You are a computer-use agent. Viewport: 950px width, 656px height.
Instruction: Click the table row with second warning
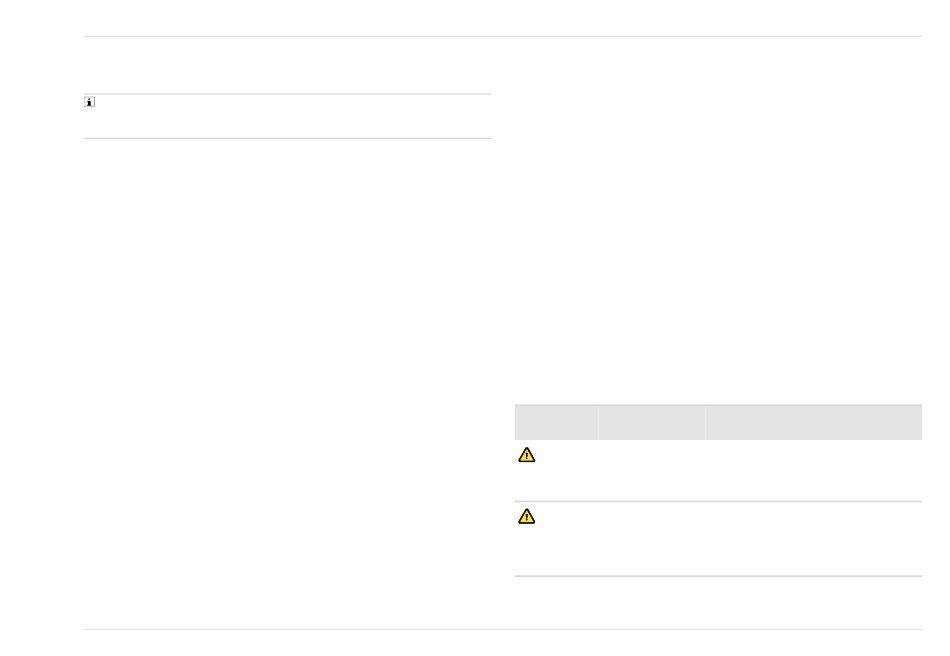(x=719, y=539)
